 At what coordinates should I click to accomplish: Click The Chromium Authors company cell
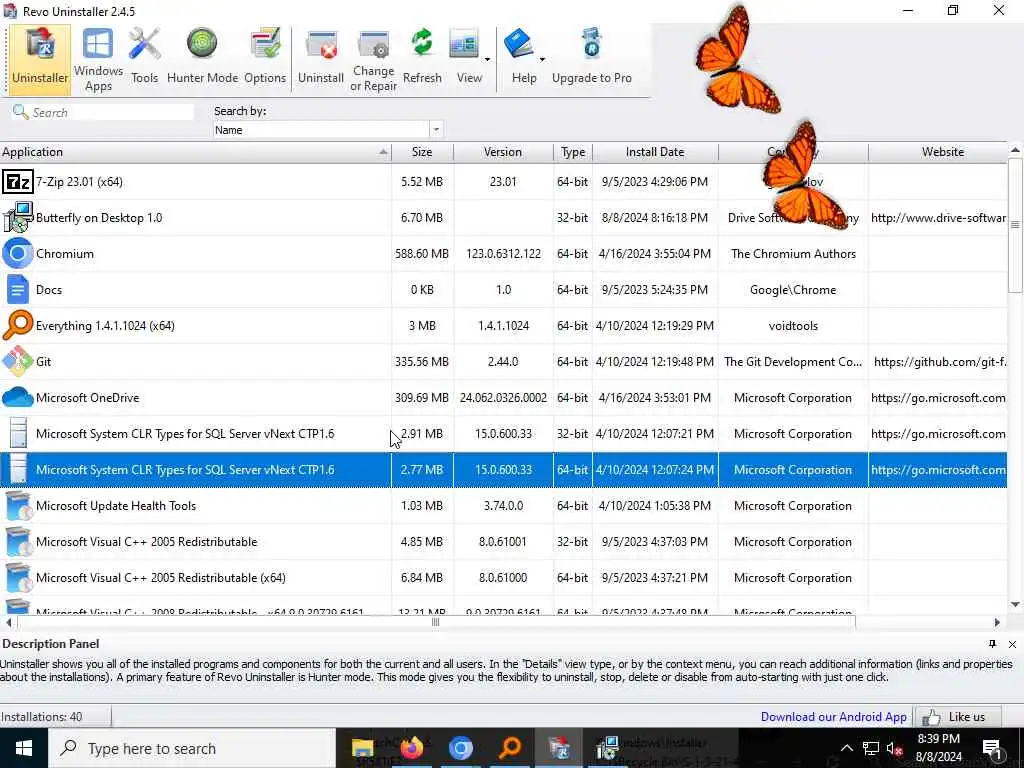coord(793,253)
